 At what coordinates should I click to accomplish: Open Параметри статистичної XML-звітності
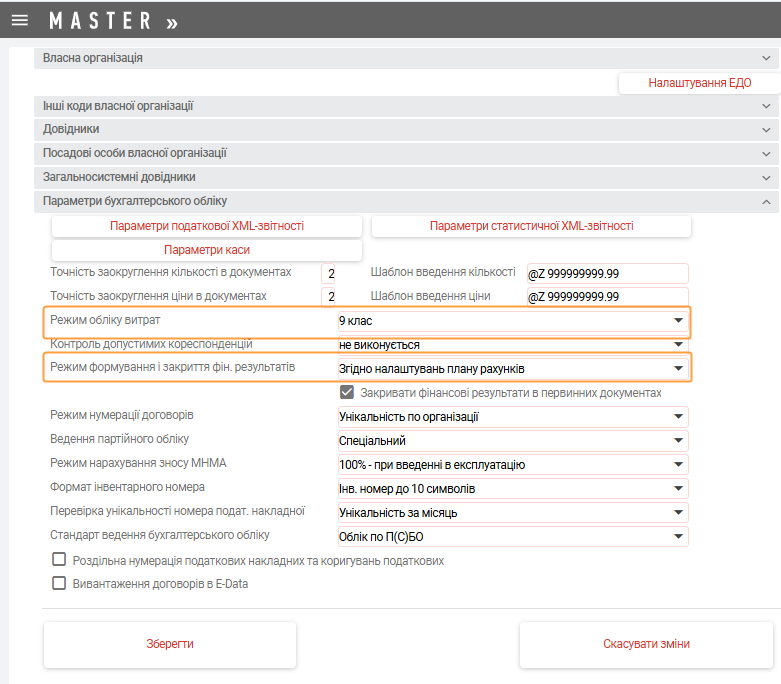point(531,226)
